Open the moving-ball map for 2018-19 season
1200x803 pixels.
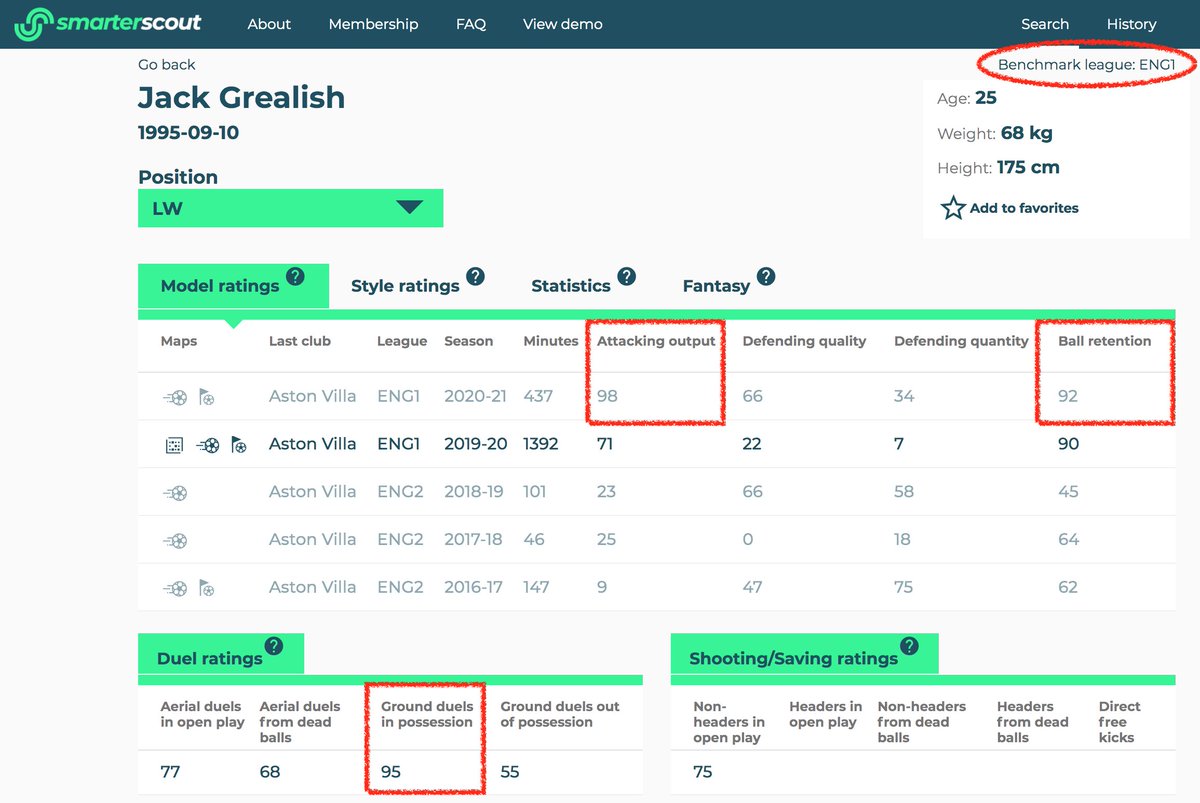[176, 492]
